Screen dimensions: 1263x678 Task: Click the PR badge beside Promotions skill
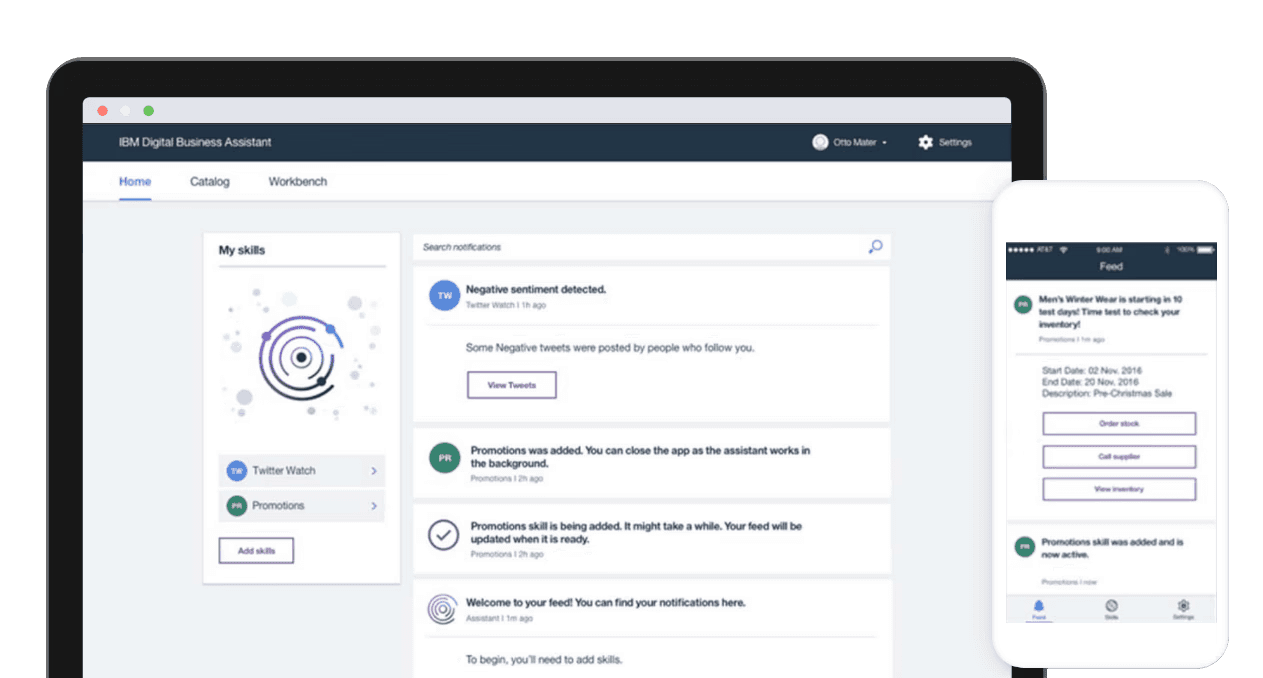pos(237,506)
